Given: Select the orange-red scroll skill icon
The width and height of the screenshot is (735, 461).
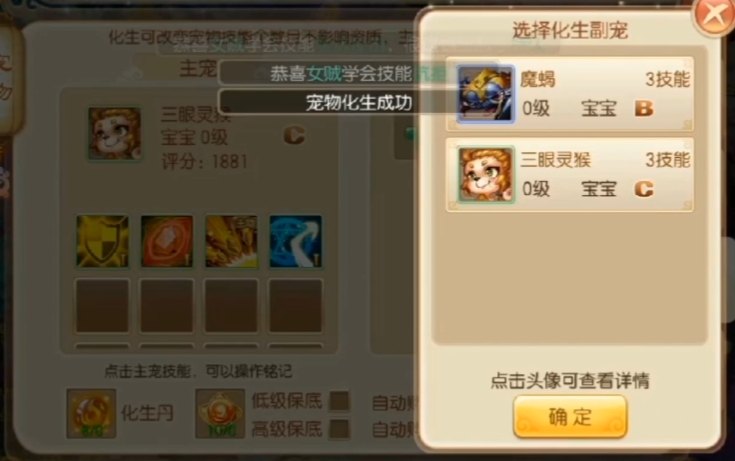Looking at the screenshot, I should click(167, 242).
